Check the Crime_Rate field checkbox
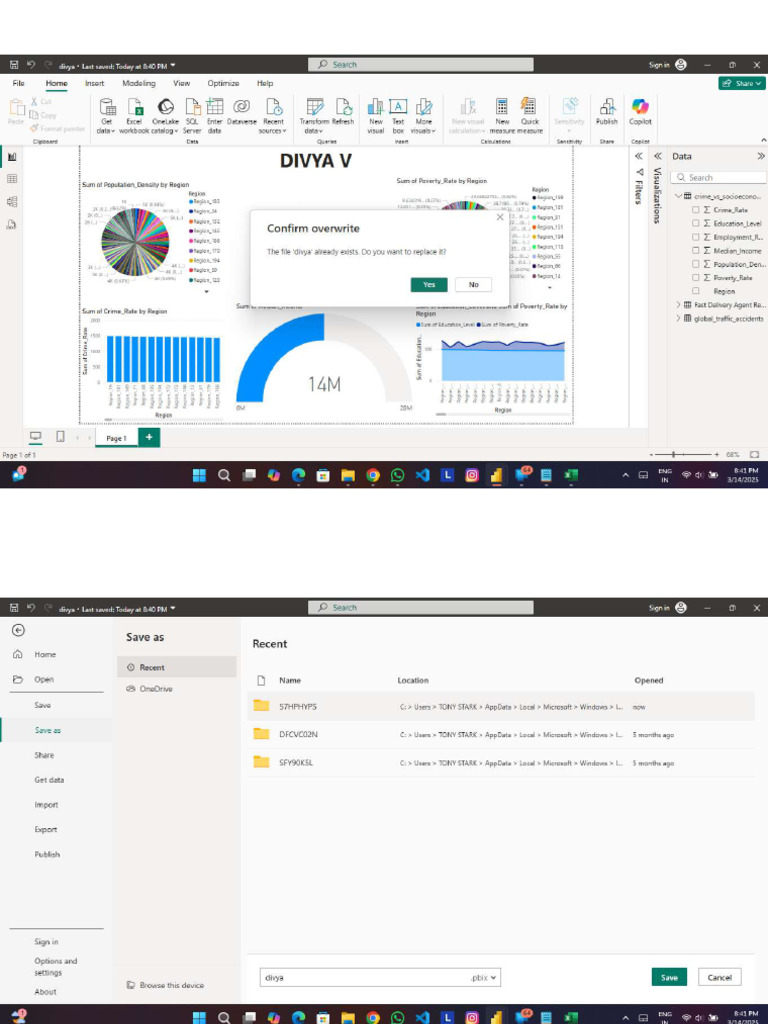The image size is (768, 1024). (x=696, y=210)
